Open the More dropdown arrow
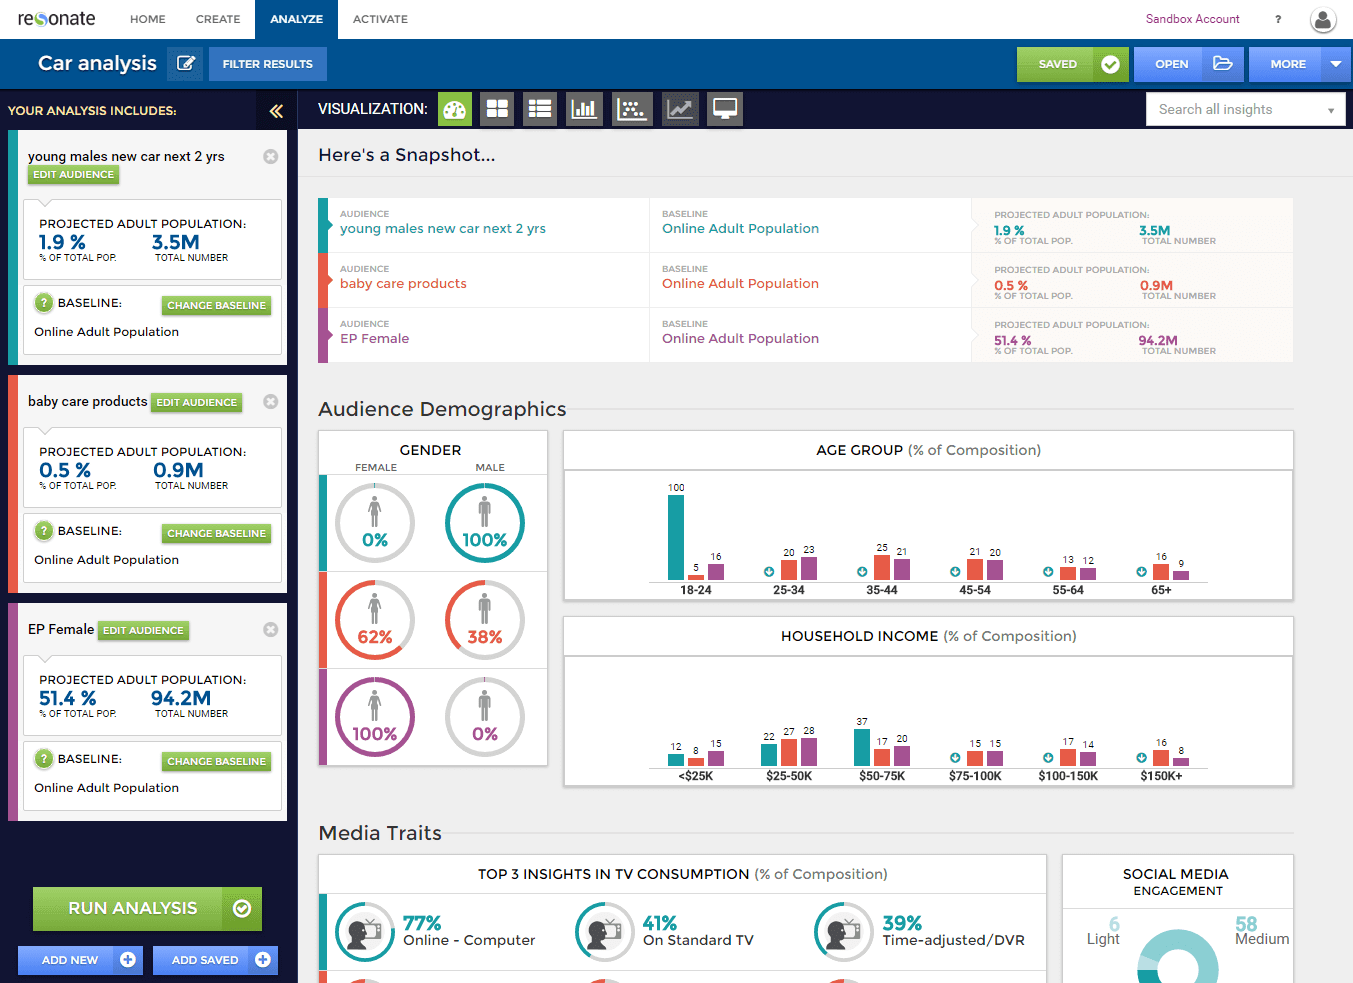This screenshot has height=983, width=1353. pos(1336,64)
